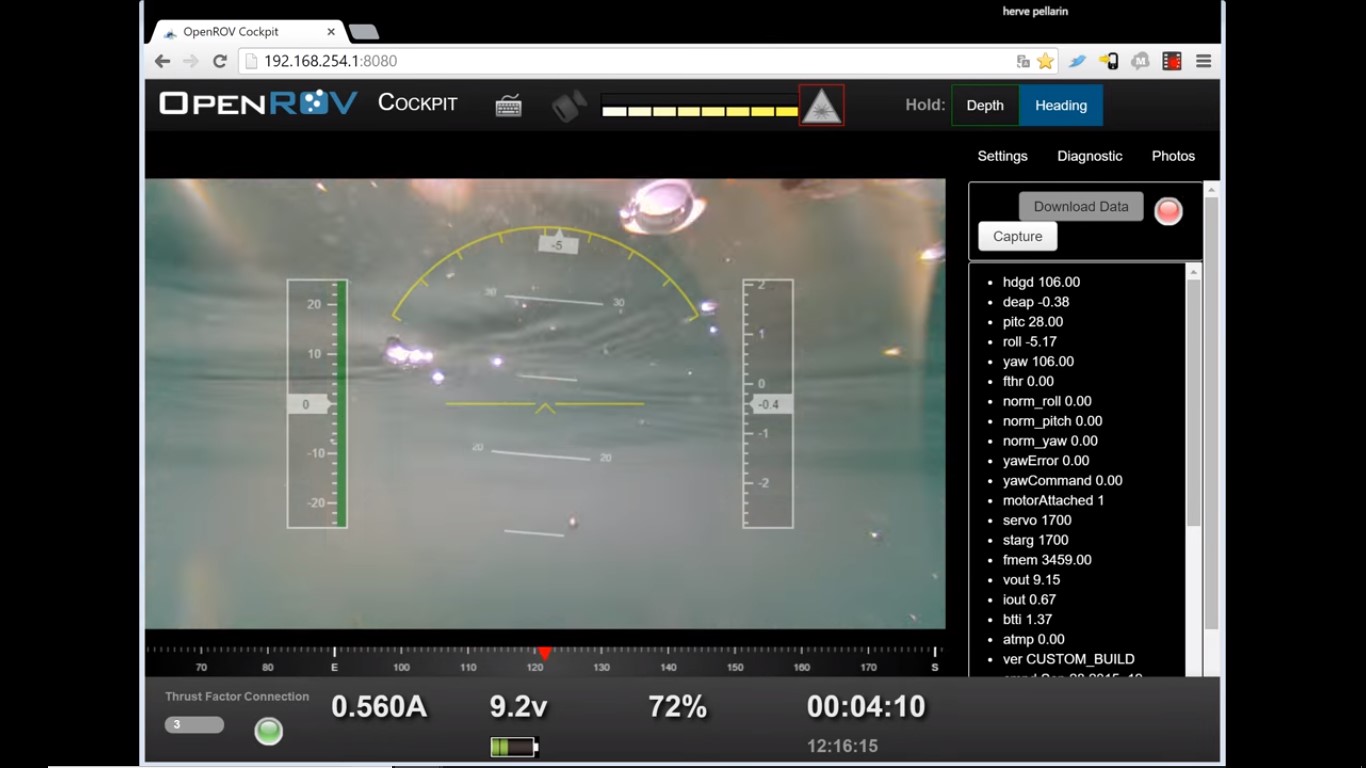1366x768 pixels.
Task: Switch to the Settings tab
Action: click(1001, 156)
